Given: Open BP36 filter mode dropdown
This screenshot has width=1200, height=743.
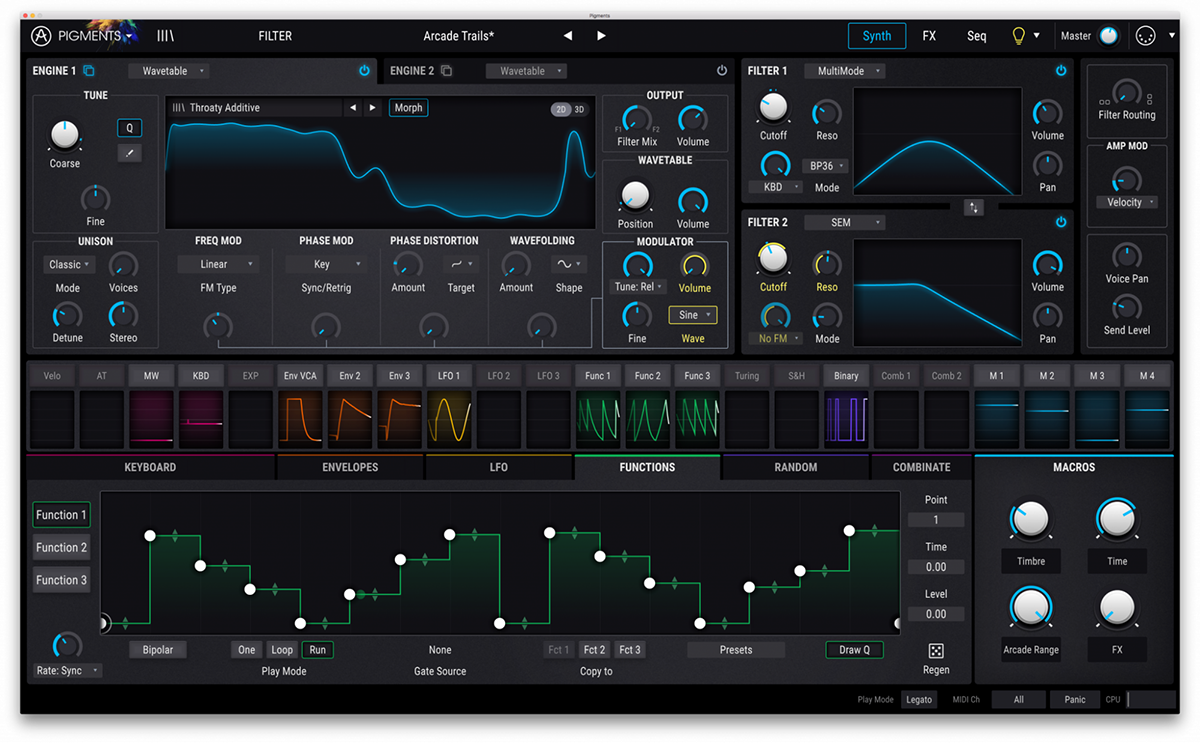Looking at the screenshot, I should 825,166.
